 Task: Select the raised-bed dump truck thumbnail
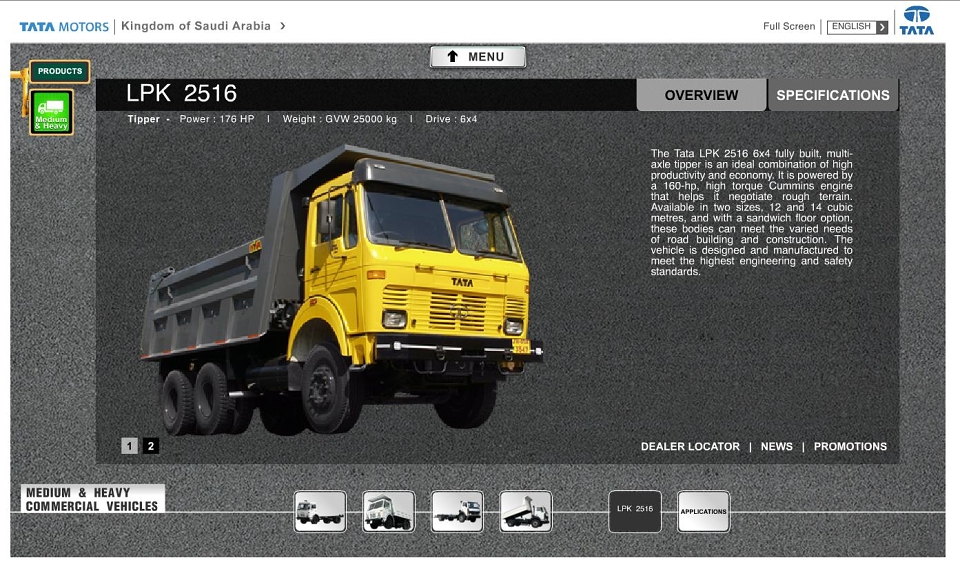tap(526, 511)
